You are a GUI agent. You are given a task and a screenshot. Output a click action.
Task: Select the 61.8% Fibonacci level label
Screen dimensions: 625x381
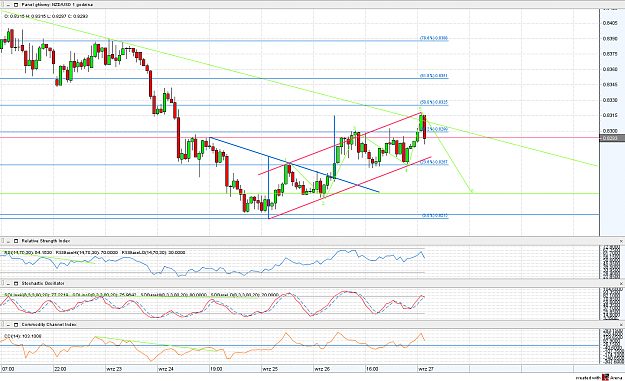434,76
